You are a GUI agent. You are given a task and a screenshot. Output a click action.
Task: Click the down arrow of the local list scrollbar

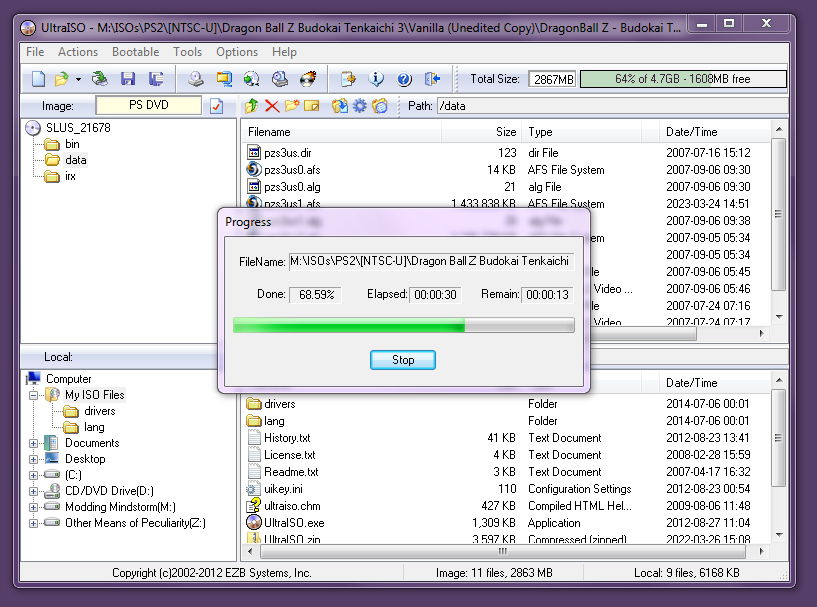pos(779,535)
